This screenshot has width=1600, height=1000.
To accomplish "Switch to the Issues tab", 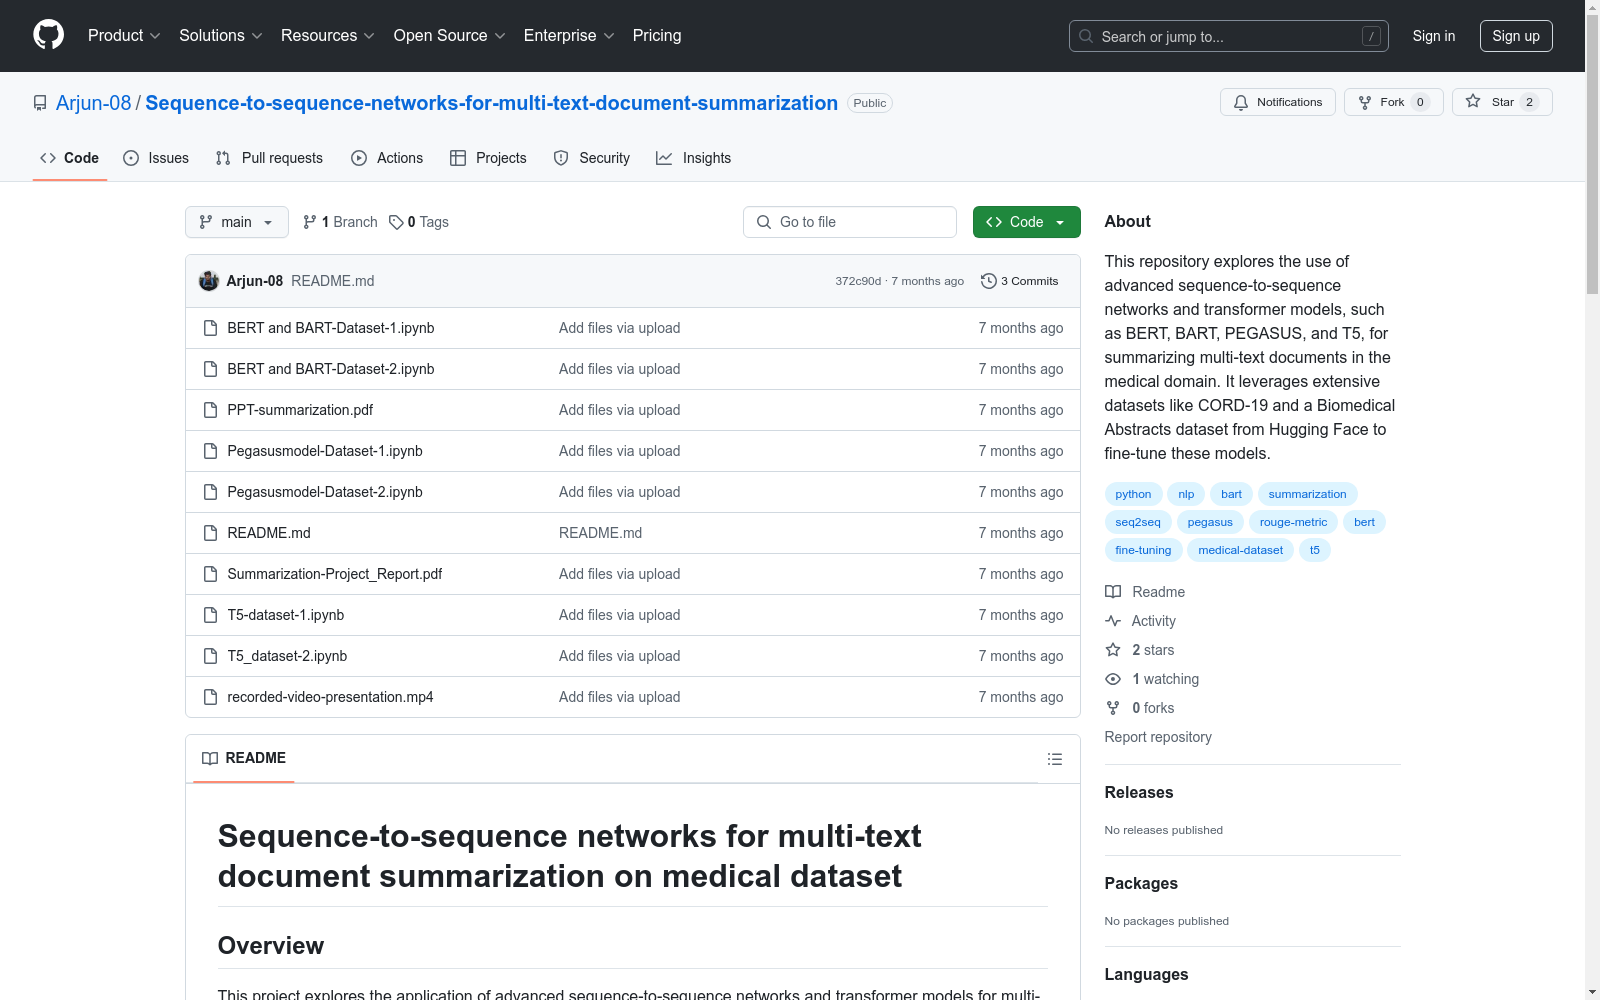I will tap(156, 158).
